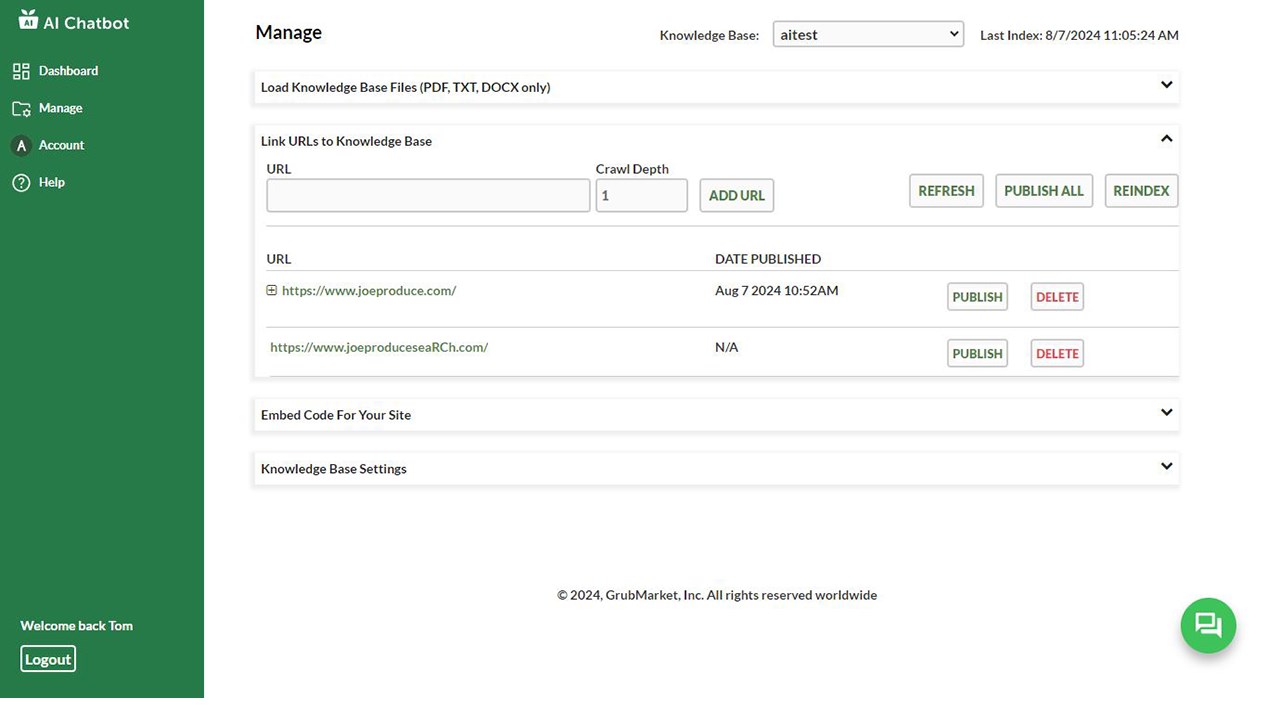Expand the joeproduce.com URL tree entry
Image resolution: width=1280 pixels, height=720 pixels.
pyautogui.click(x=271, y=290)
